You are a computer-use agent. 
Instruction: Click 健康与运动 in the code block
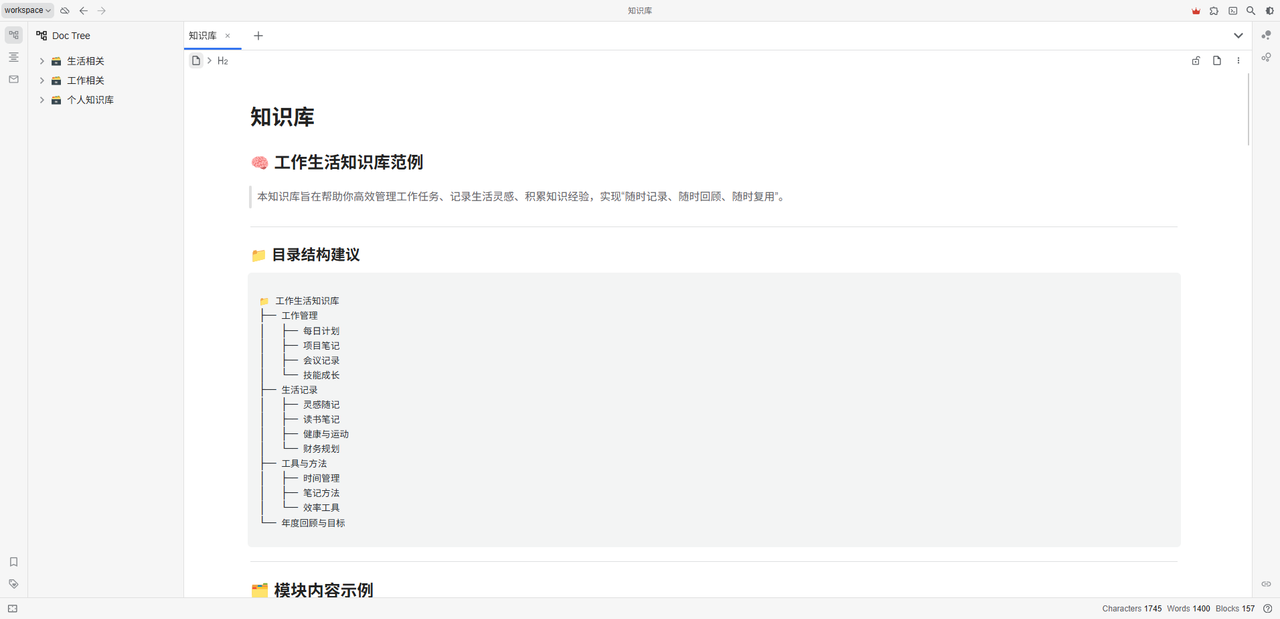[x=326, y=435]
